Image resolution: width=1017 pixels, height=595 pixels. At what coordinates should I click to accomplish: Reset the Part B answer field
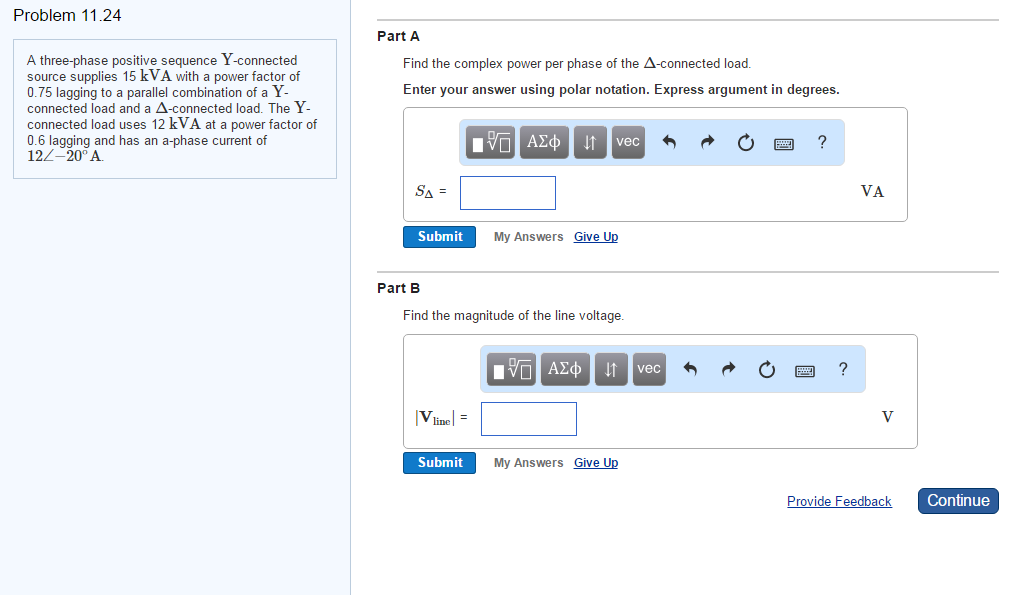pos(766,370)
